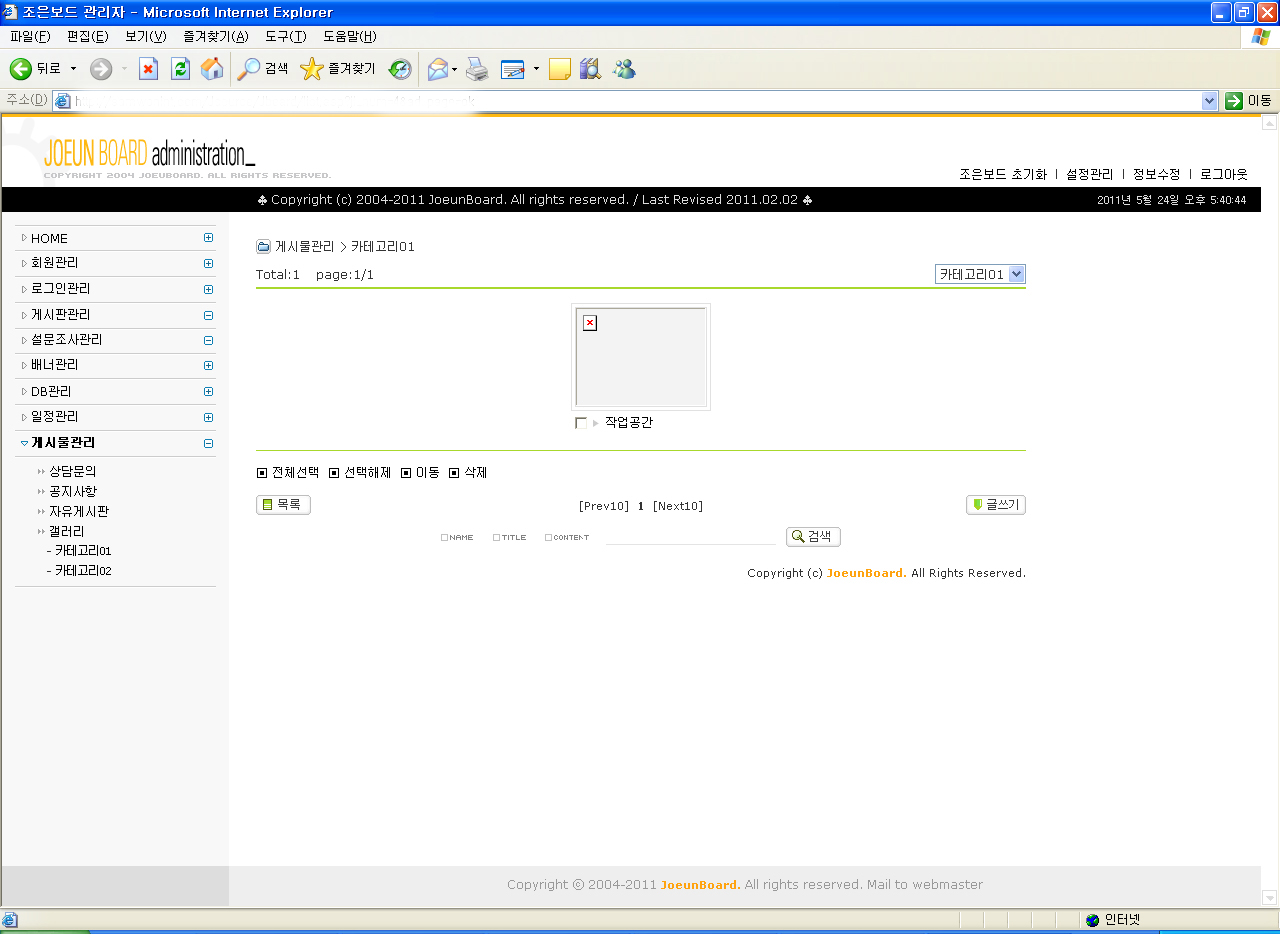Click the Forward arrow toolbar icon
1280x934 pixels.
(x=101, y=69)
